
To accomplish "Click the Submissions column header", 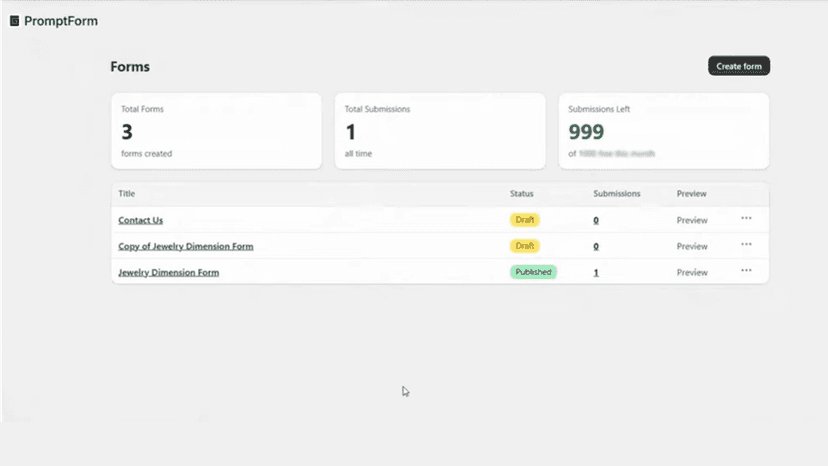I will pos(617,193).
